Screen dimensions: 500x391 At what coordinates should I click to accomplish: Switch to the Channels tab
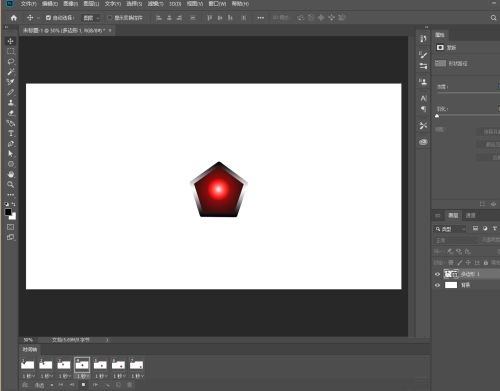point(470,216)
